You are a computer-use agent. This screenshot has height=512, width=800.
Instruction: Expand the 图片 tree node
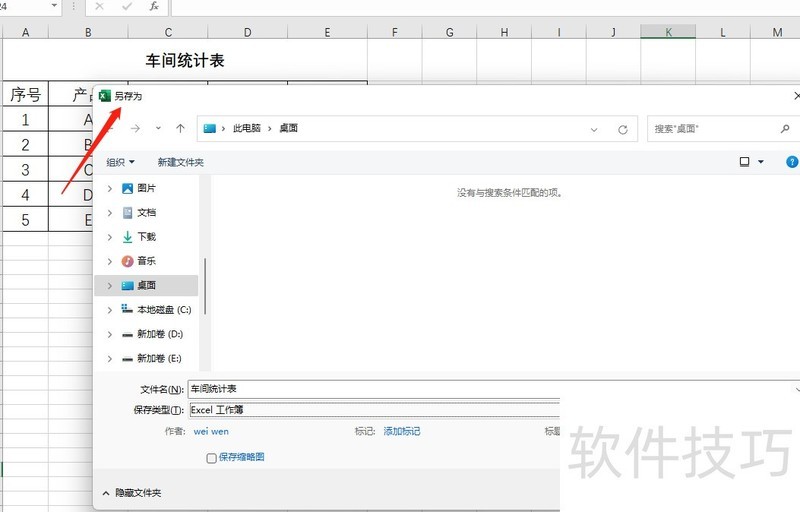(x=110, y=189)
